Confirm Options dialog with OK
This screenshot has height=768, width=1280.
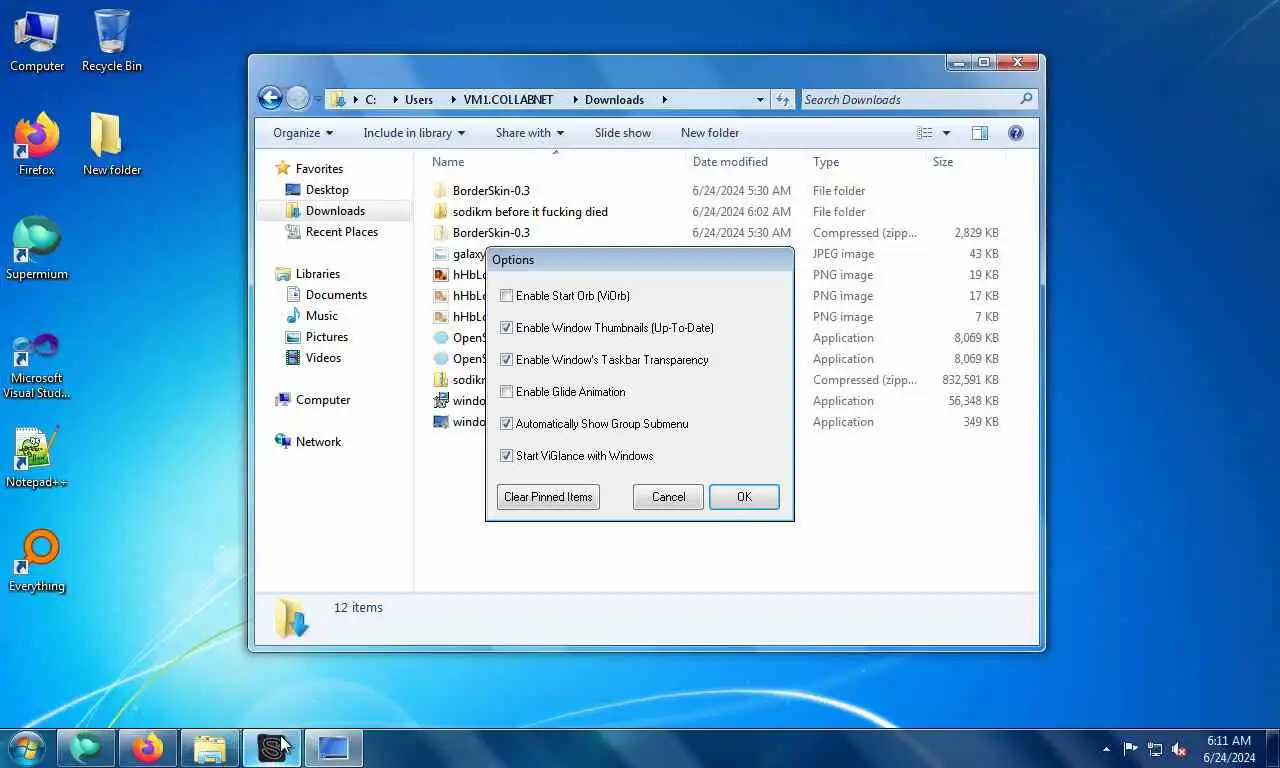[x=744, y=497]
